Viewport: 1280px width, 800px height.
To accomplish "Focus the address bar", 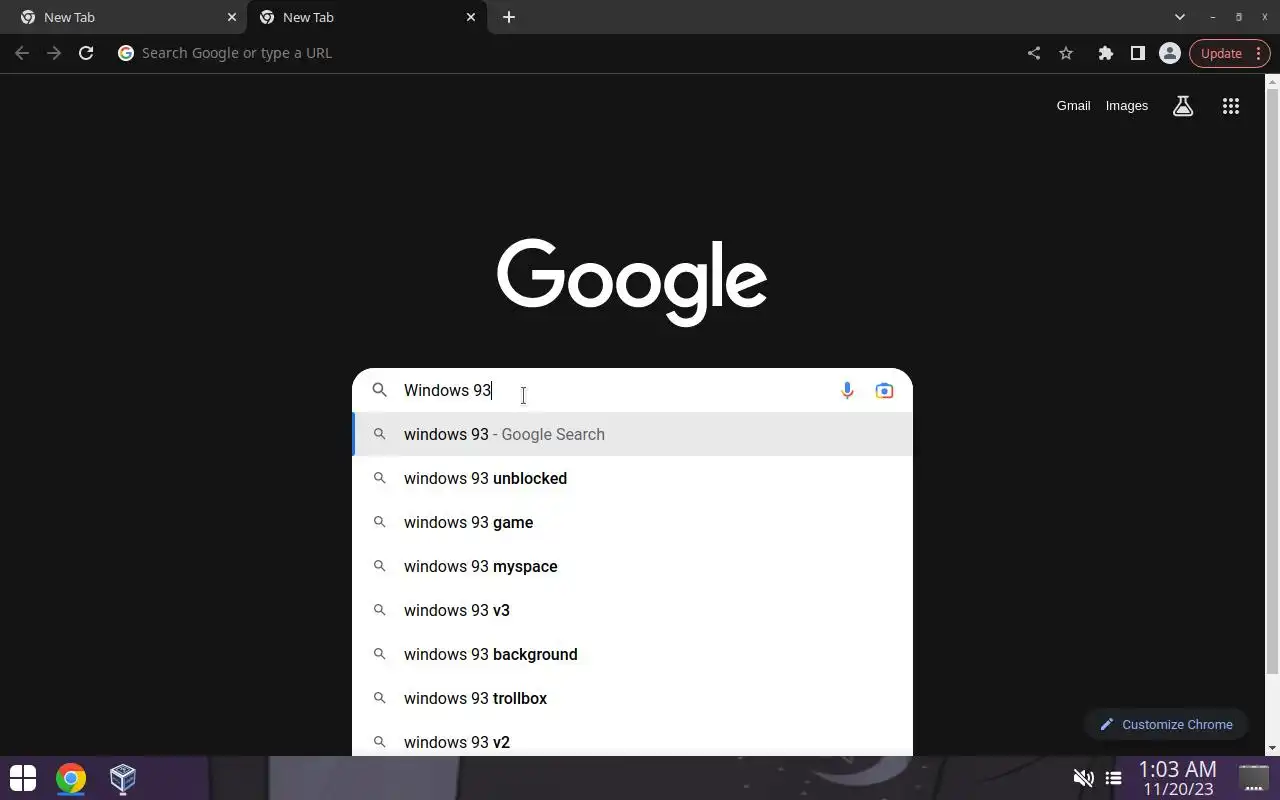I will coord(565,53).
